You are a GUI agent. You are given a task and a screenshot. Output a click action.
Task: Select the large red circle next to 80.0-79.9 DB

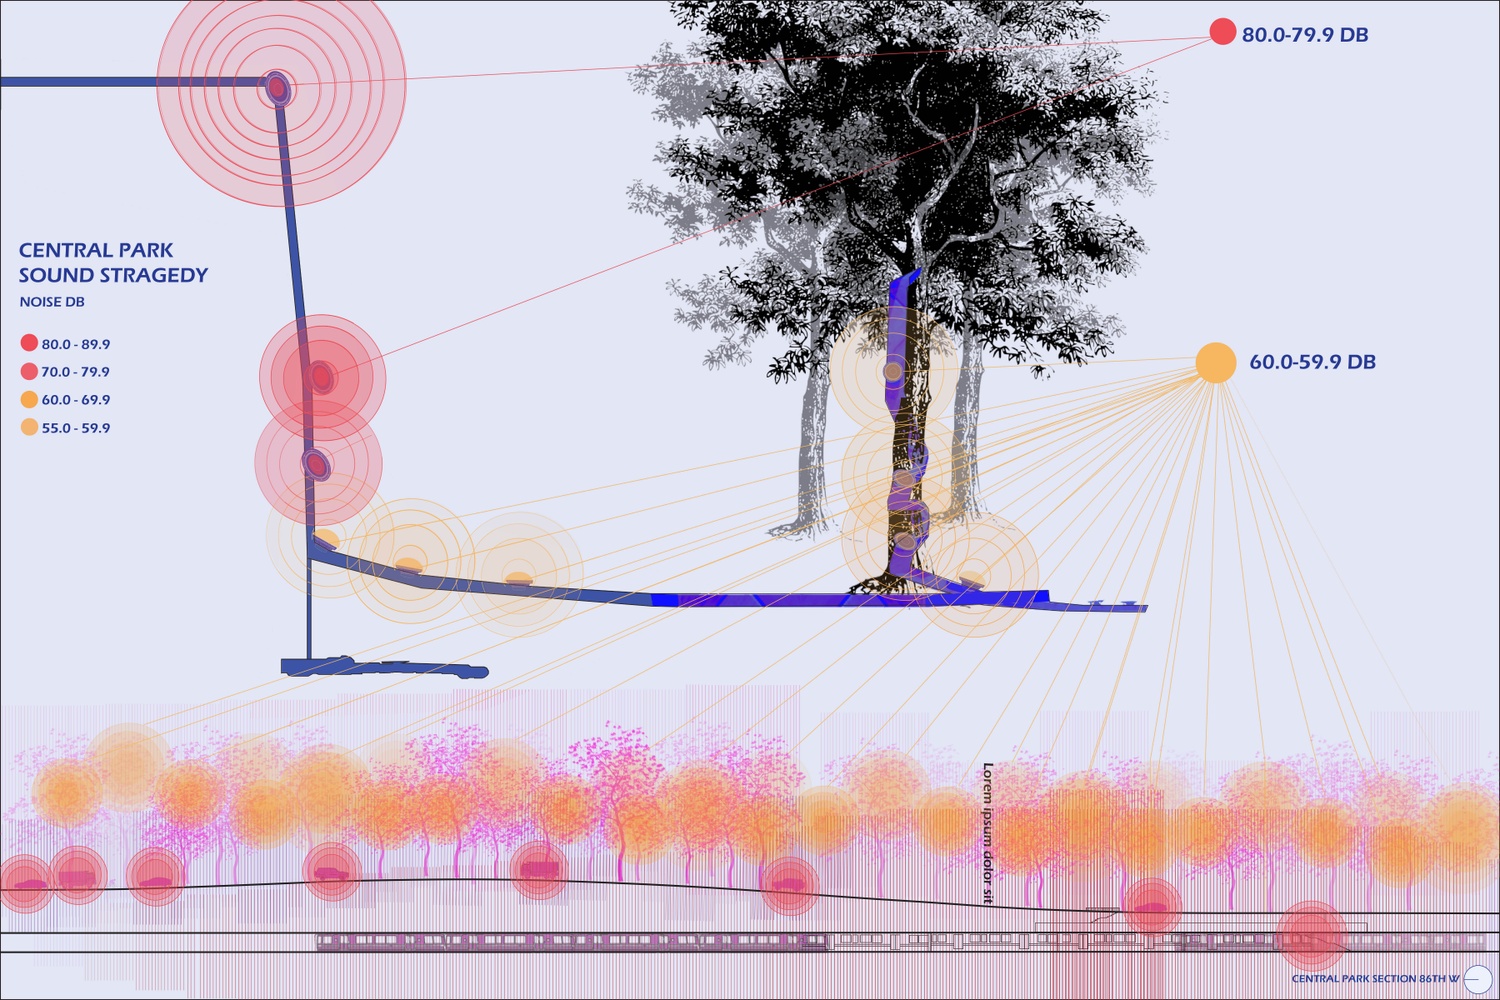click(1222, 31)
